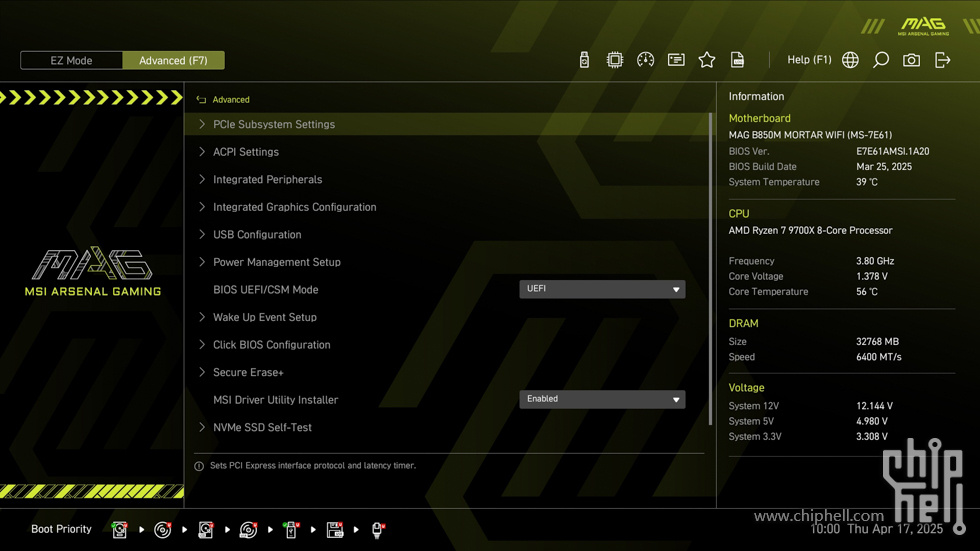
Task: Click the PCI Express description help text
Action: (312, 465)
